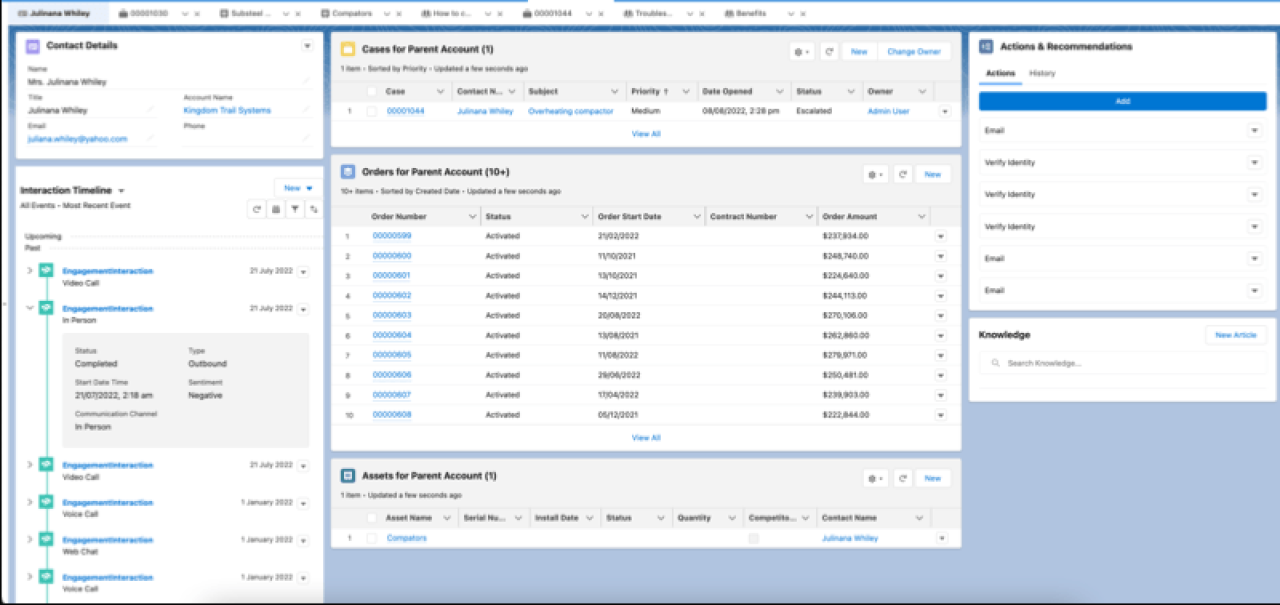Close the 00001030 tab
Viewport: 1280px width, 605px height.
click(x=197, y=14)
